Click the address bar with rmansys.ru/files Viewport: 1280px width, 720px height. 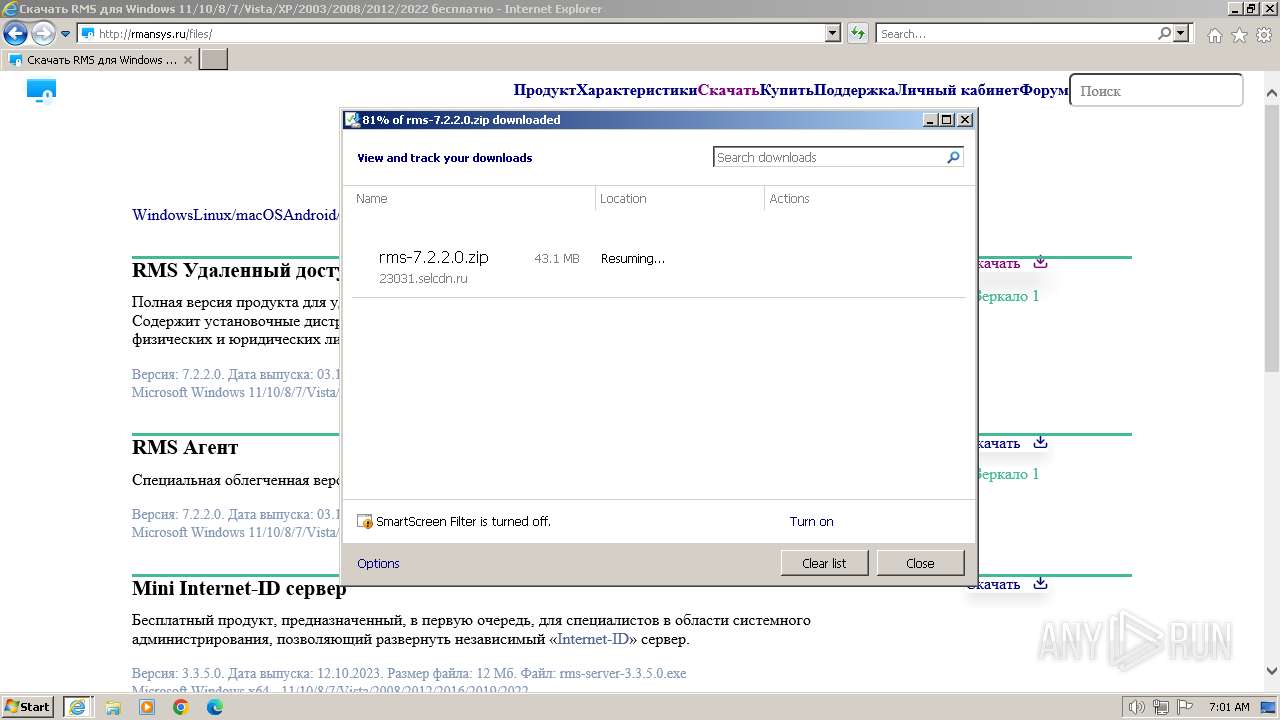(451, 33)
